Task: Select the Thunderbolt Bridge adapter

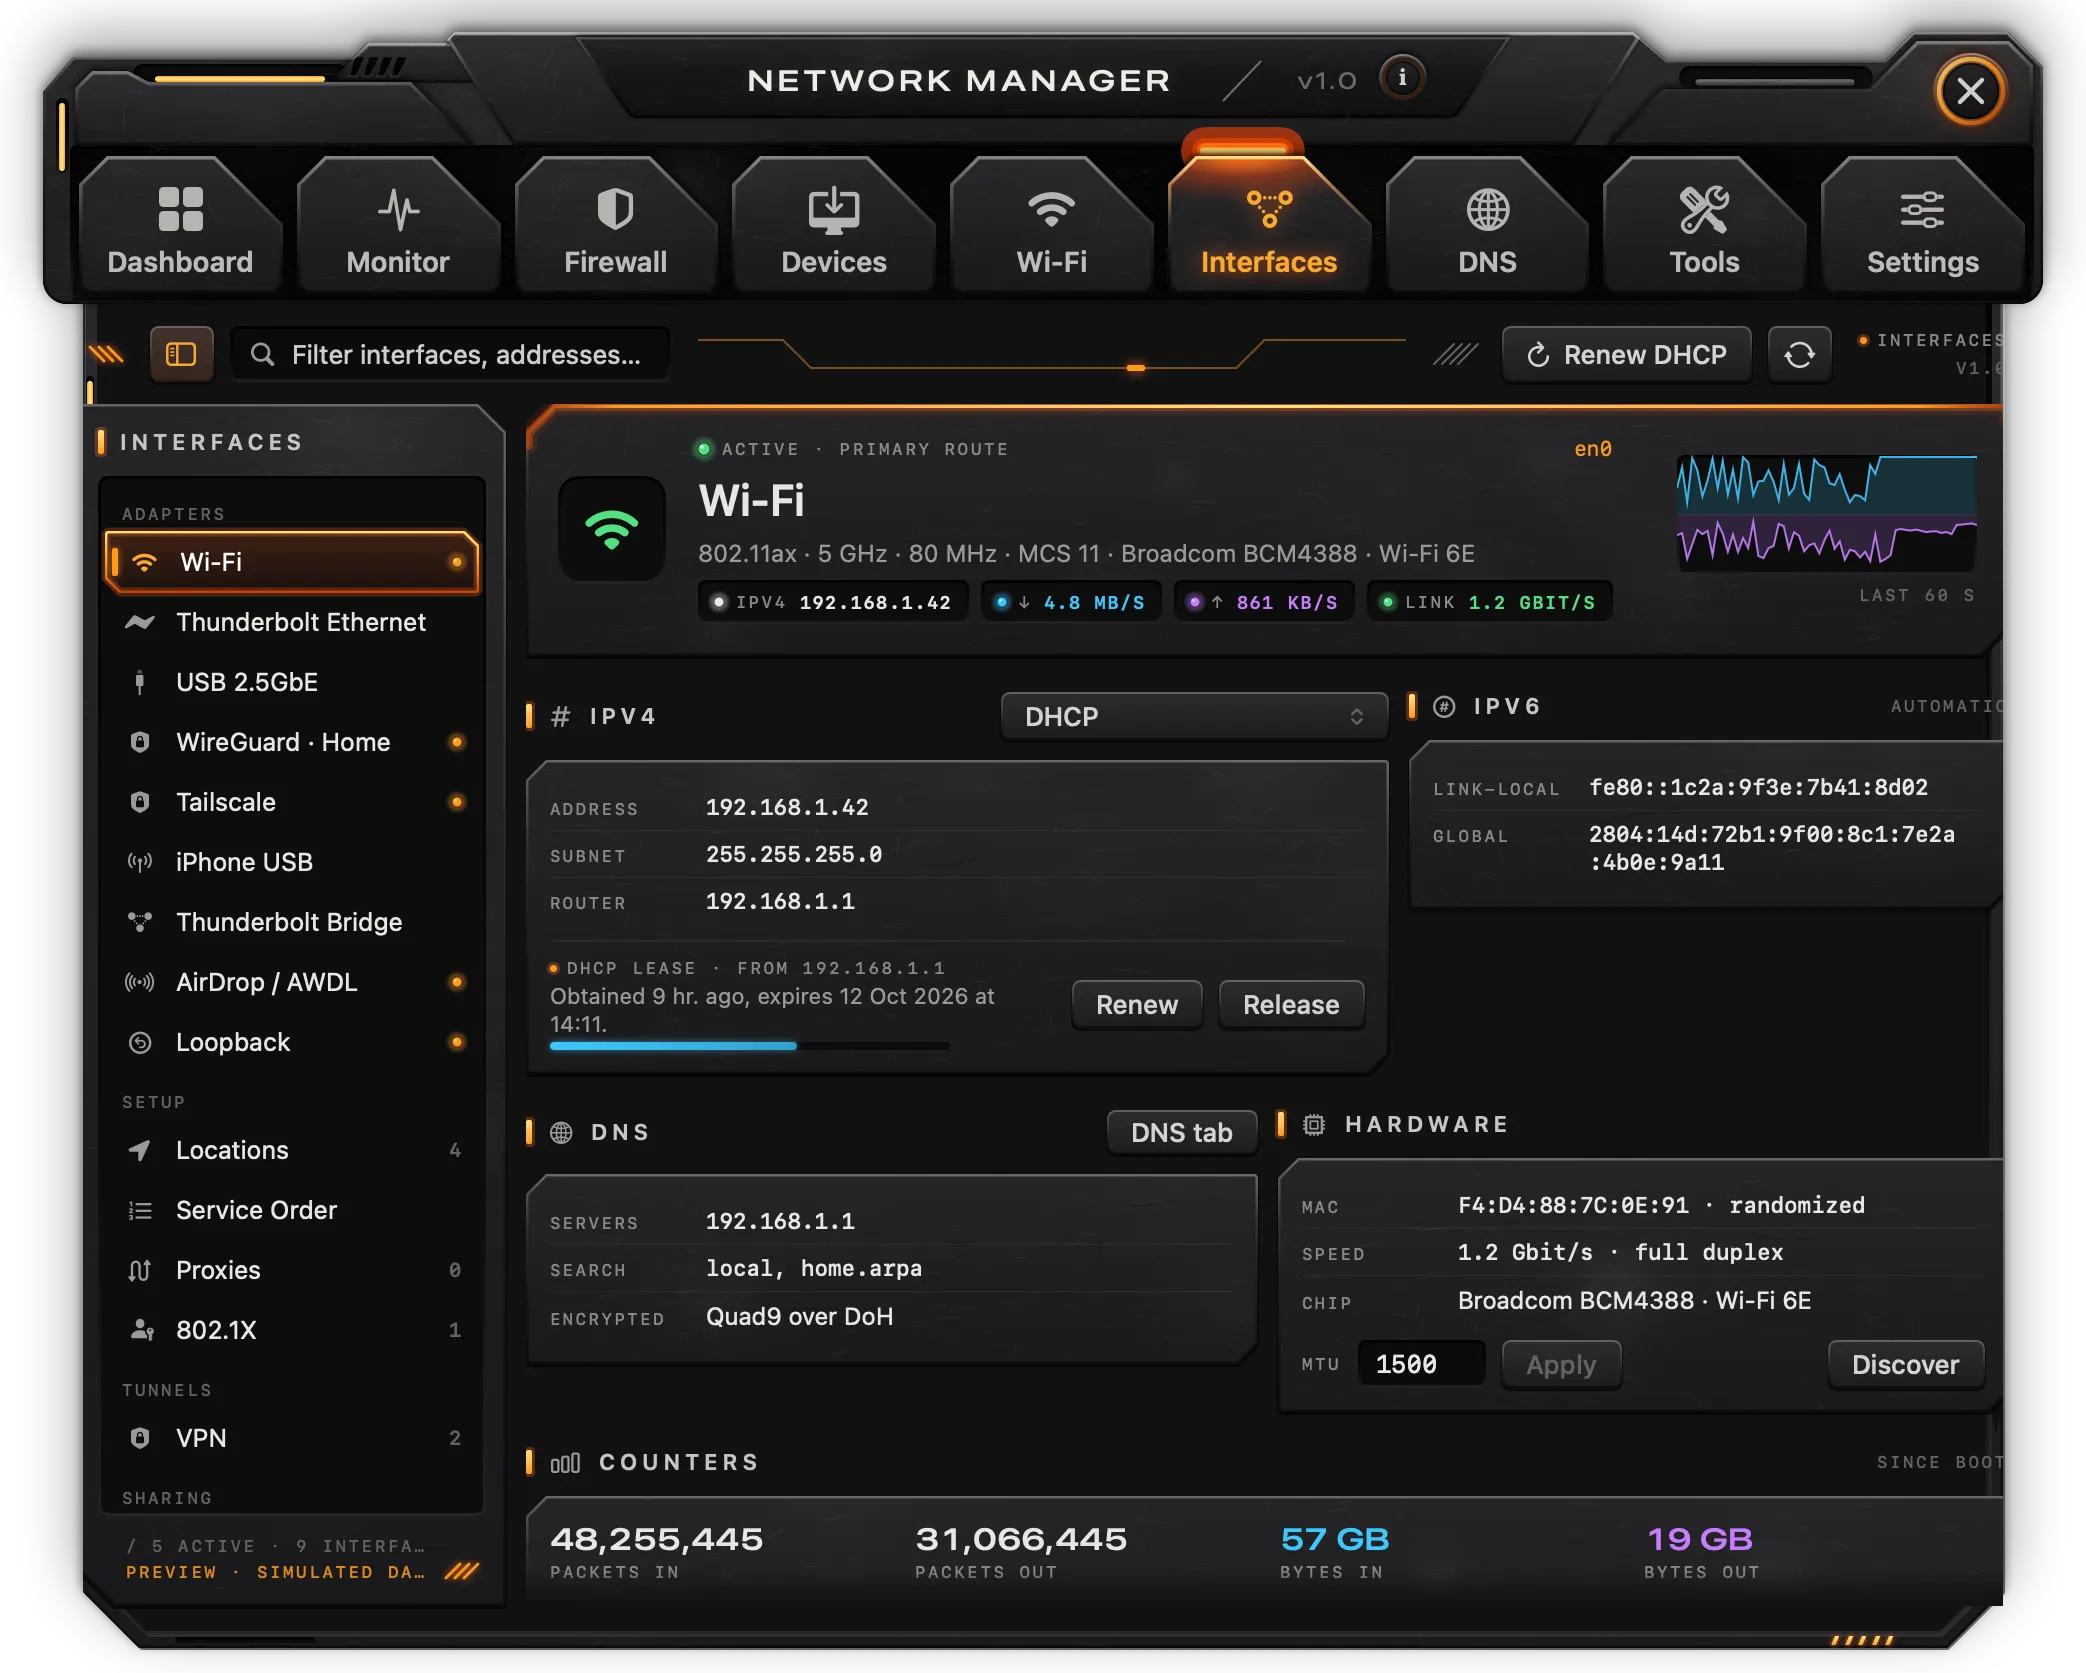Action: pyautogui.click(x=292, y=922)
